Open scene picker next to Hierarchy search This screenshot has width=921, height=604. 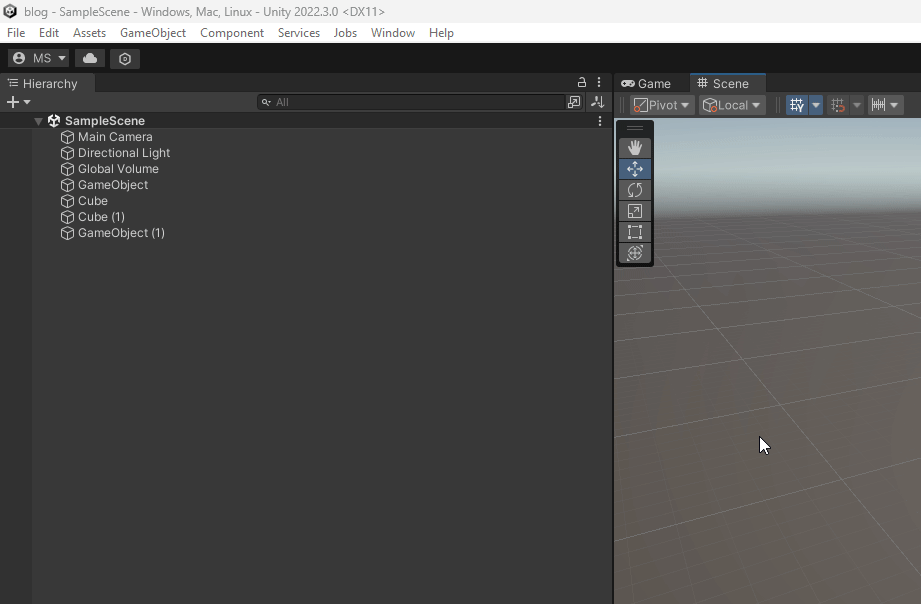coord(574,102)
